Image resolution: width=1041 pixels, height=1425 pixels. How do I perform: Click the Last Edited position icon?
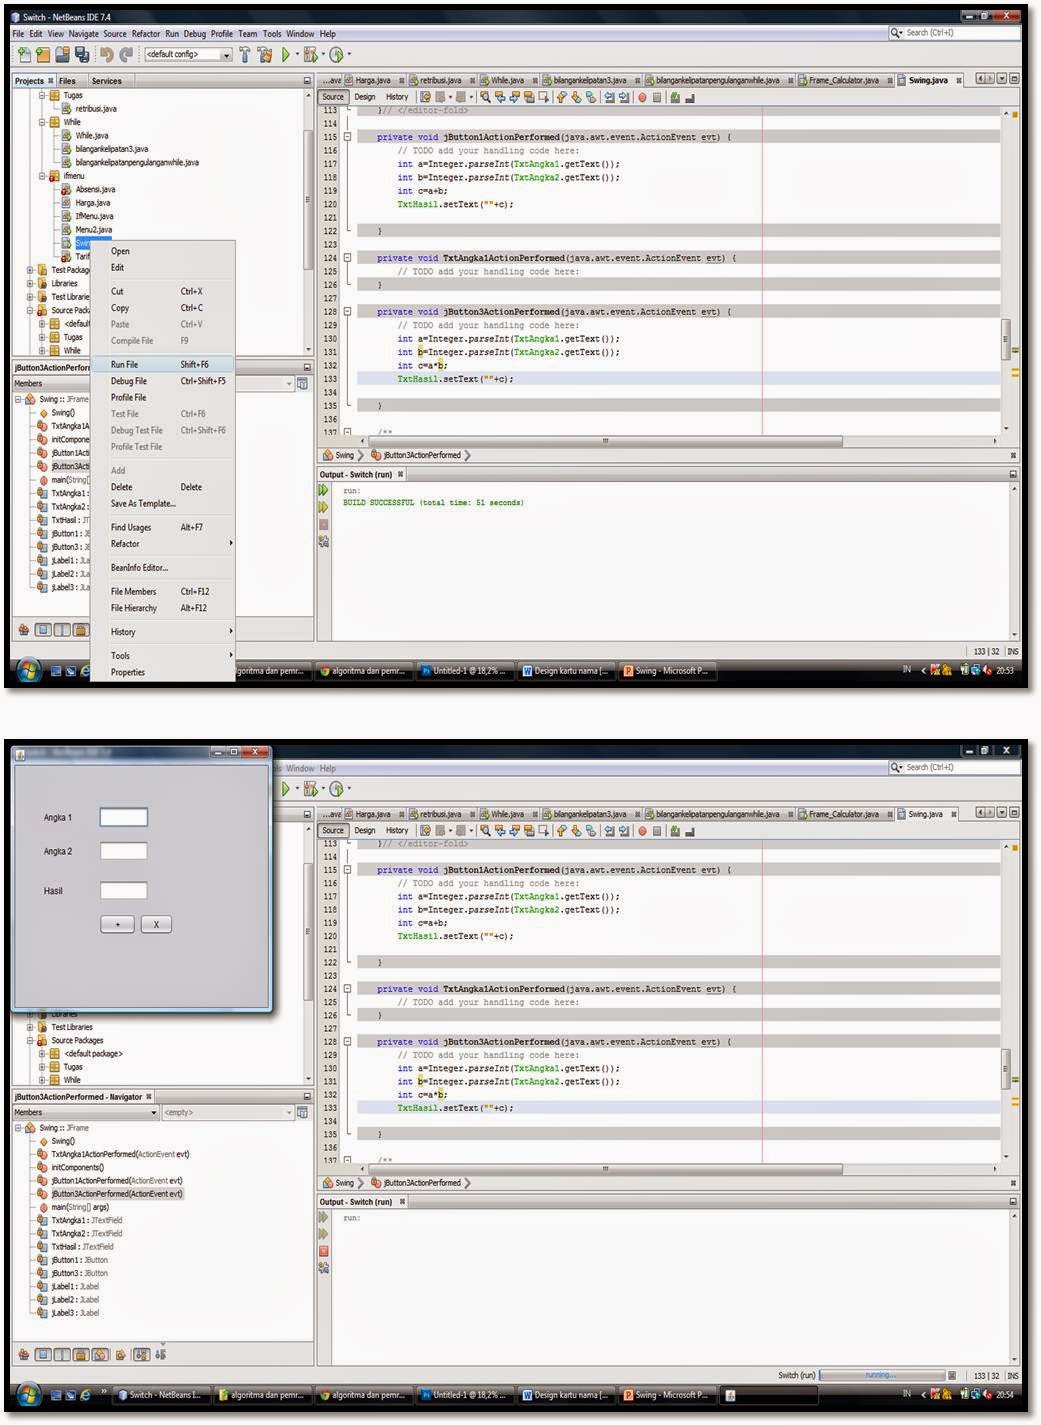(x=427, y=97)
